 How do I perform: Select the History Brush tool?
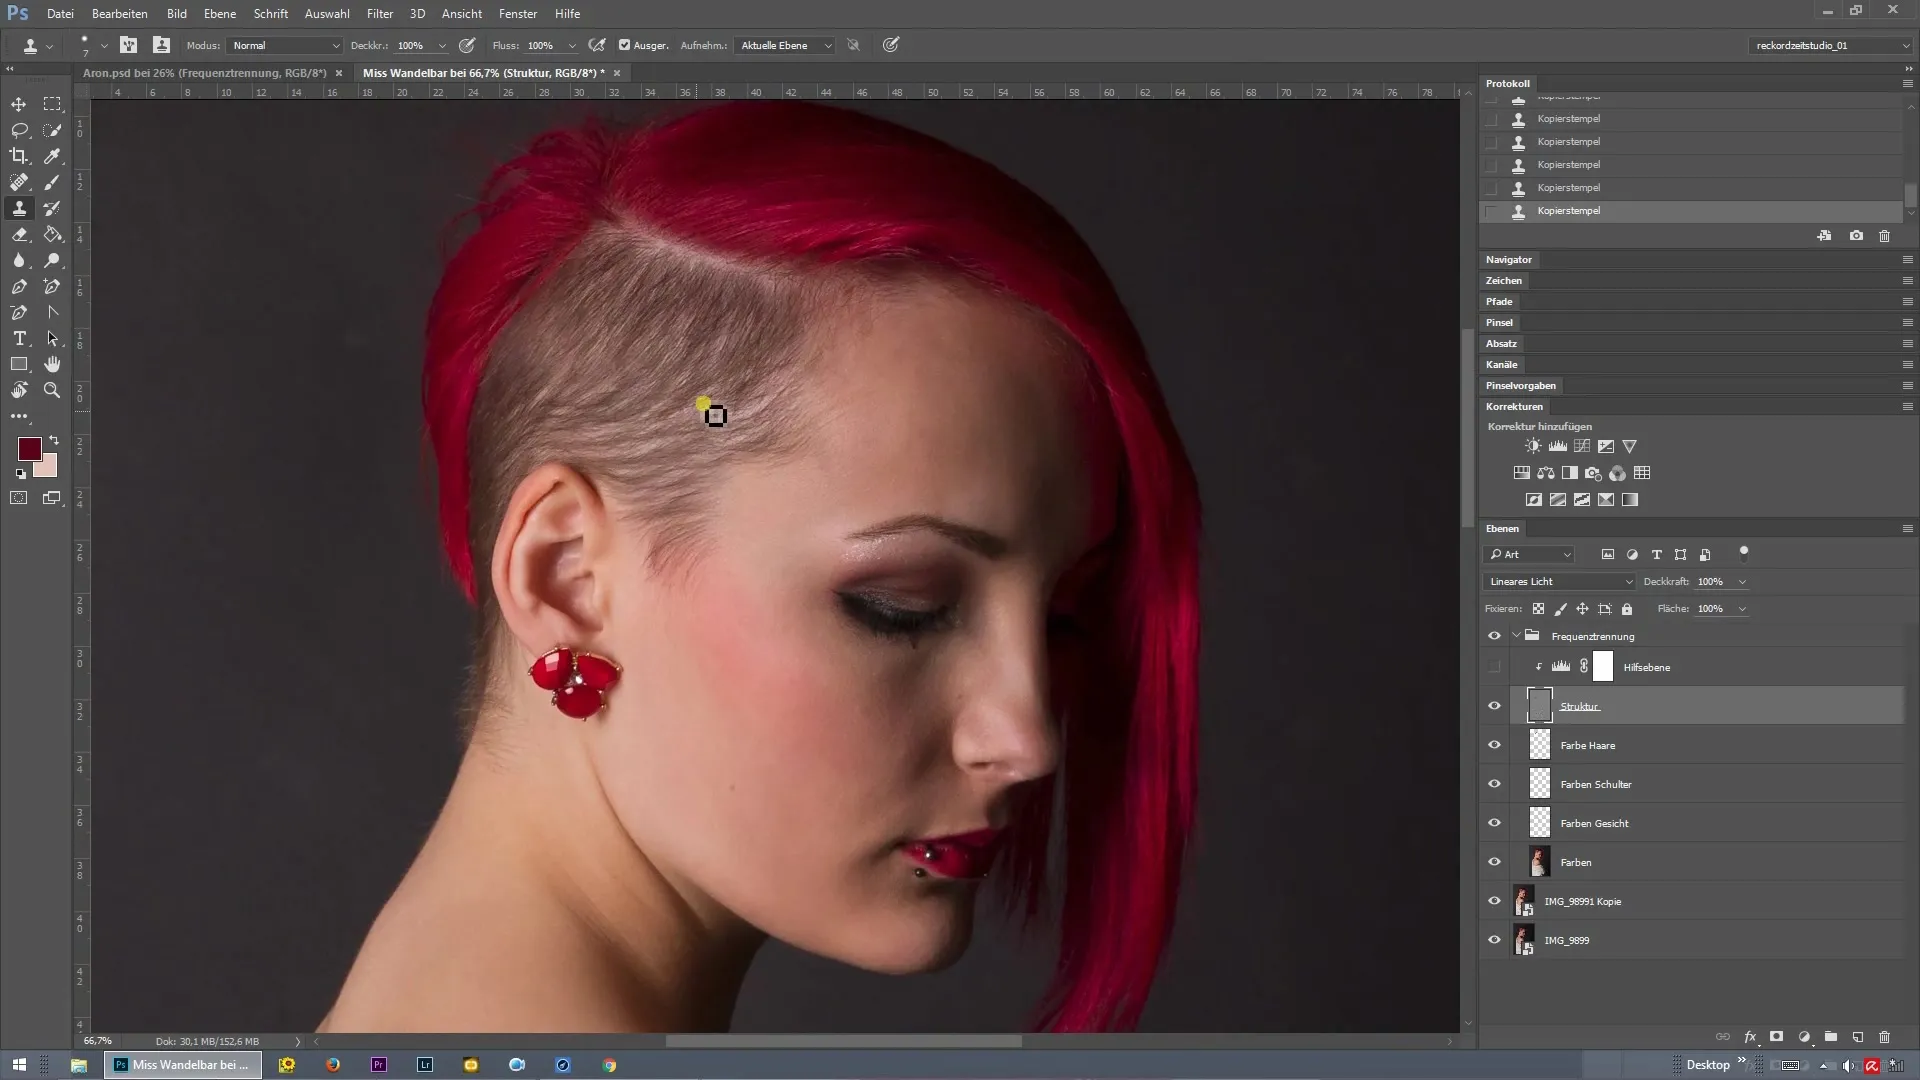(52, 208)
